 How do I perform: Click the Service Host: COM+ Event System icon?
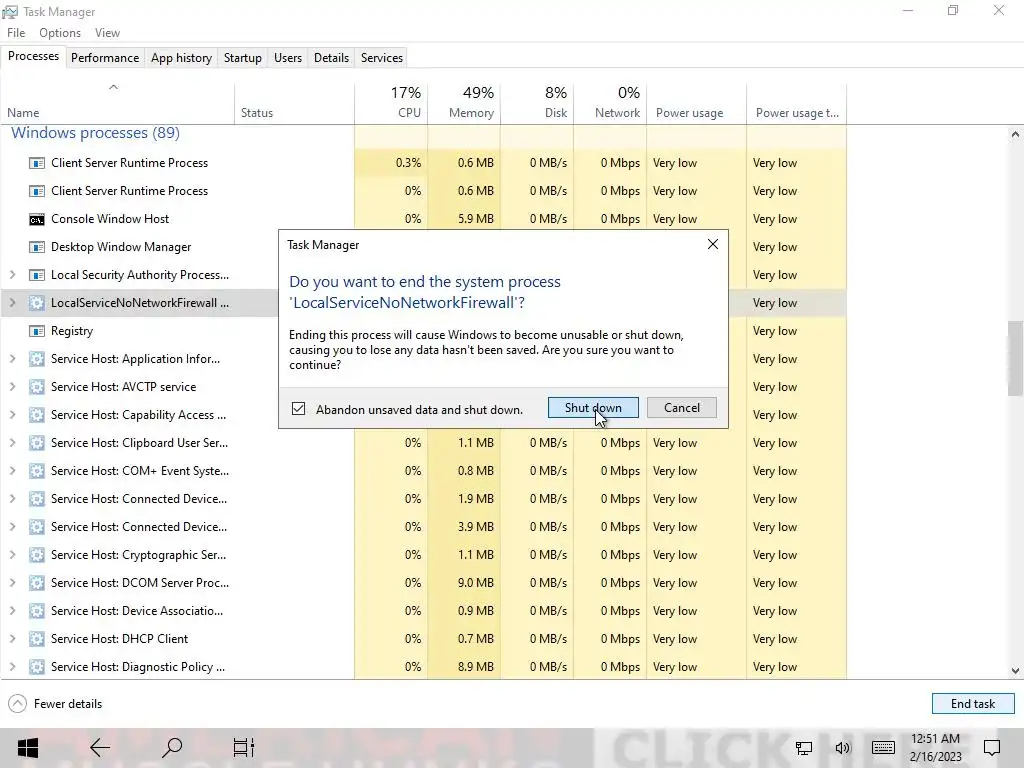[x=37, y=472]
